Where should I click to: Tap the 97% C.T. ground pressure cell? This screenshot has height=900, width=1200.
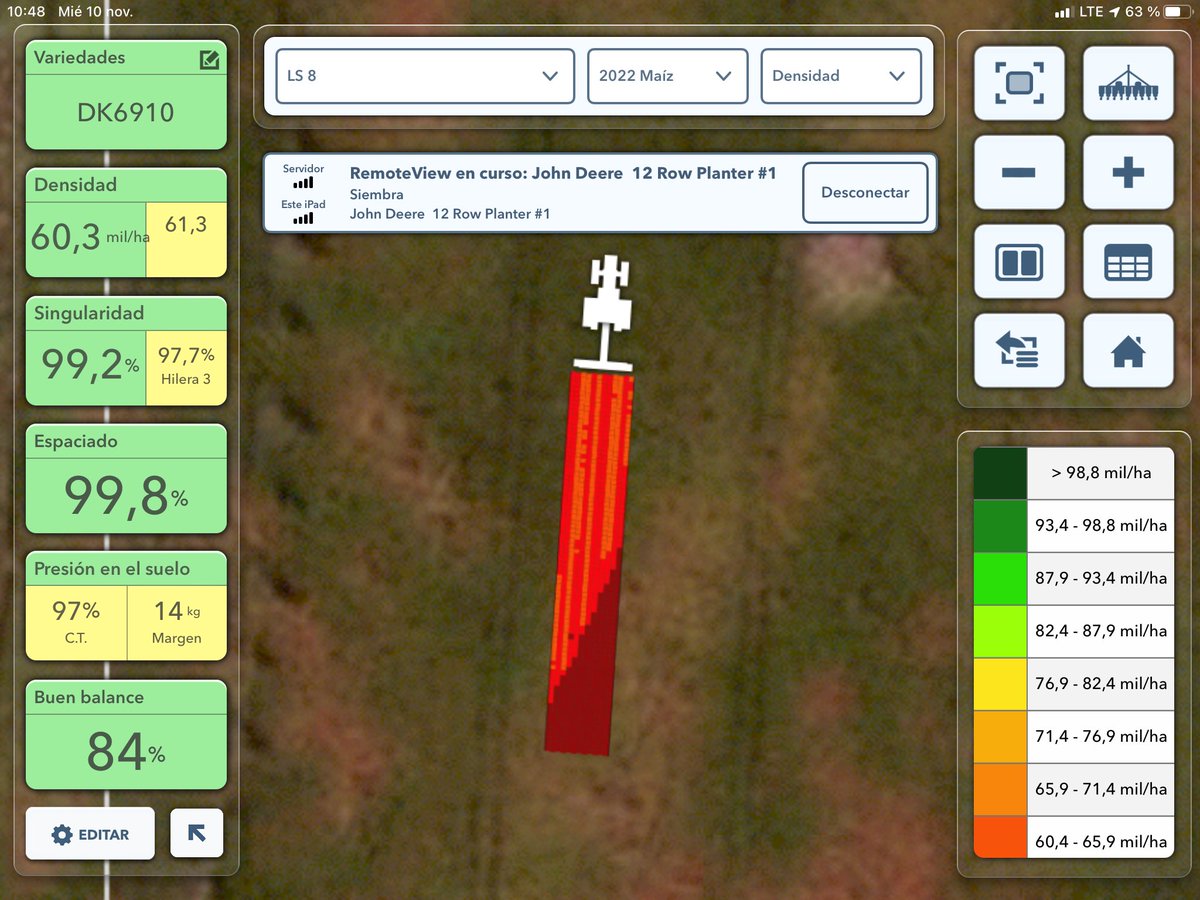76,623
